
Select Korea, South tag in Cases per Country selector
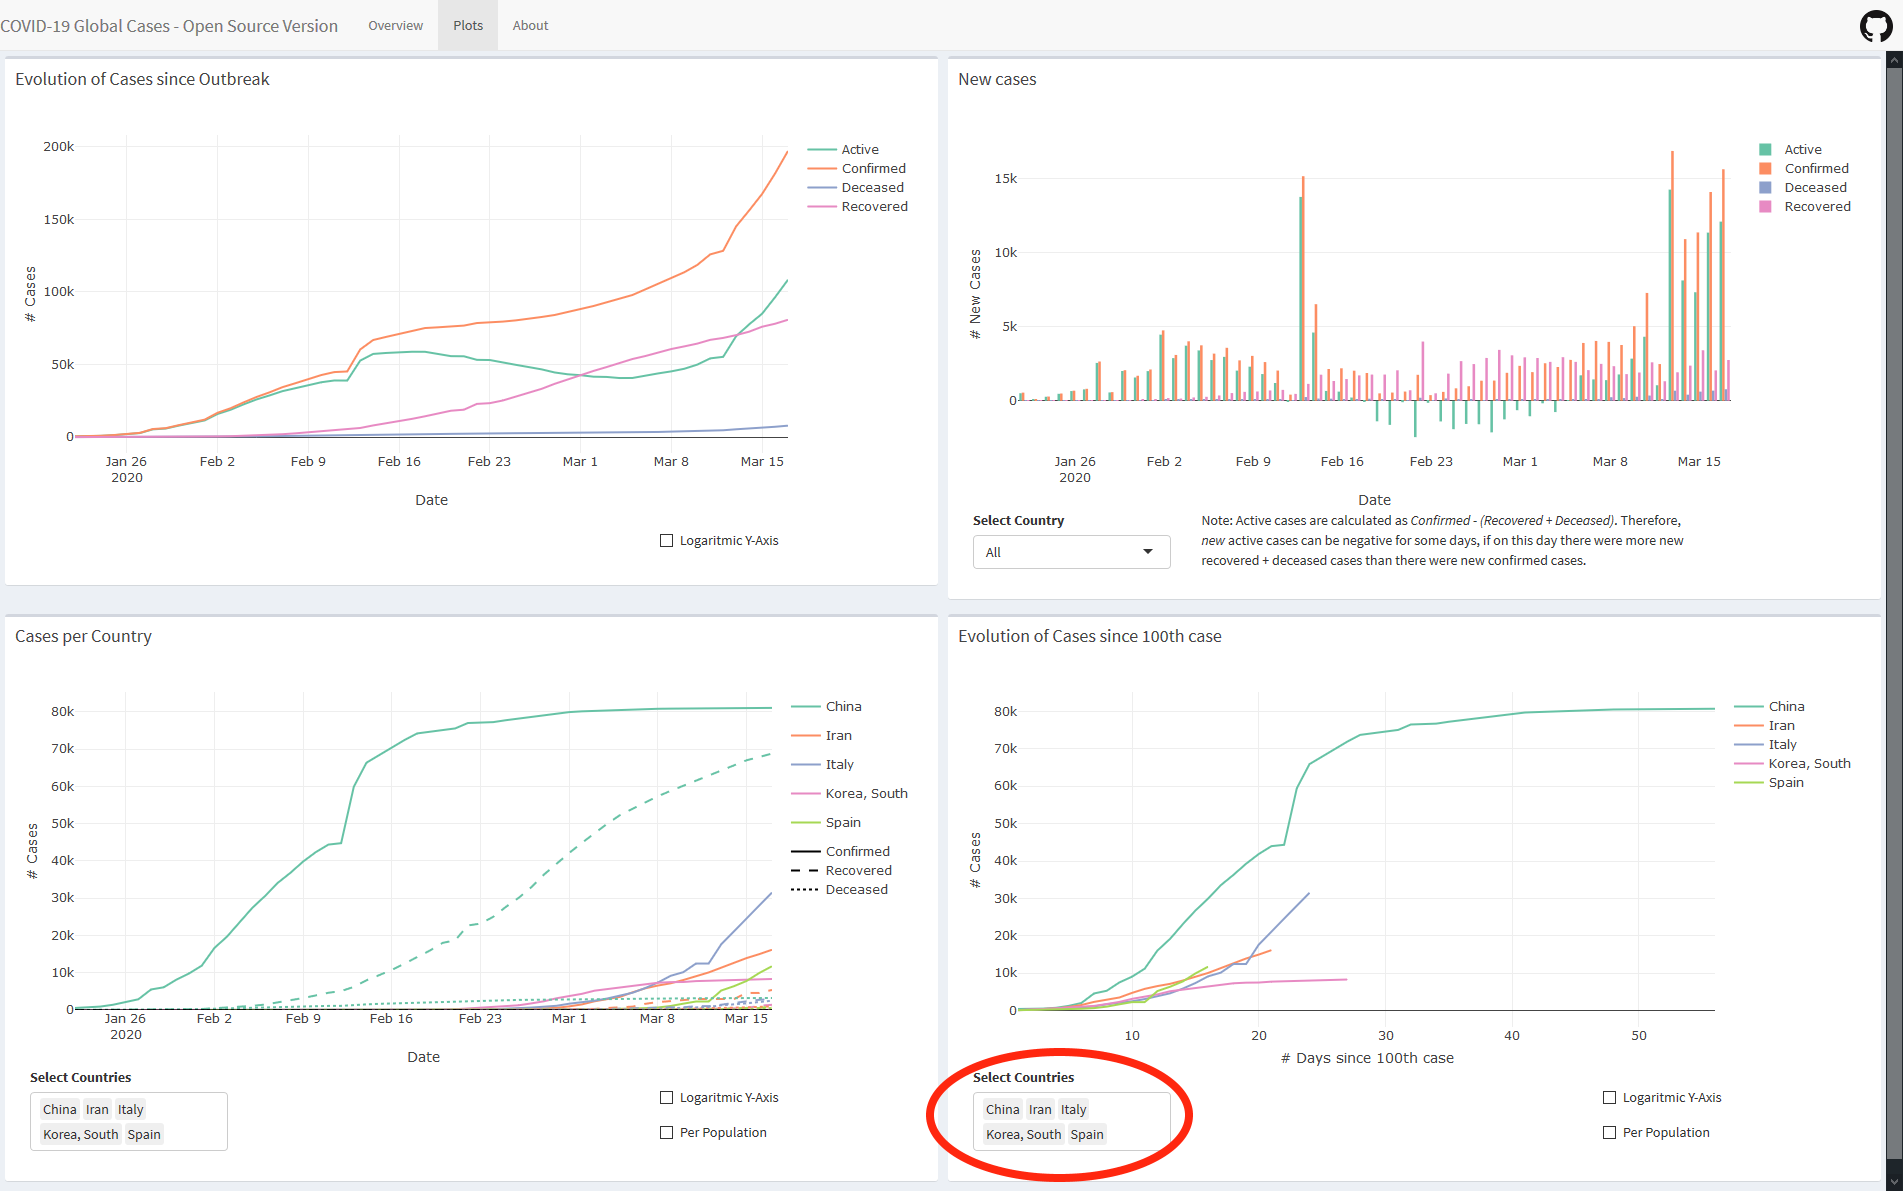tap(80, 1135)
